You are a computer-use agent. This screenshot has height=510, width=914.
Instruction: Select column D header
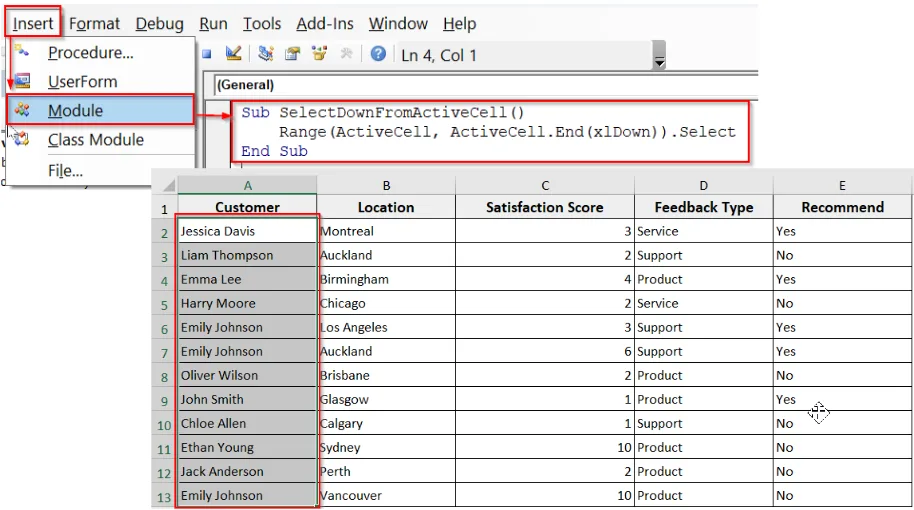click(x=704, y=185)
